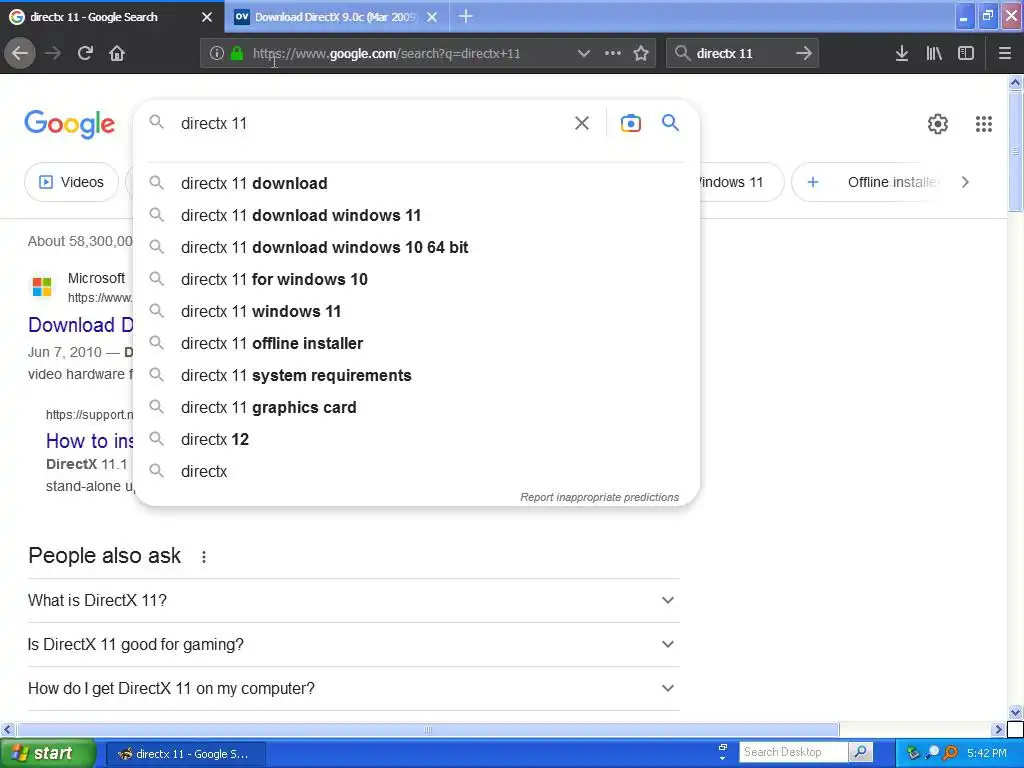
Task: Click the taskbar clock showing 5:42 PM
Action: (987, 753)
